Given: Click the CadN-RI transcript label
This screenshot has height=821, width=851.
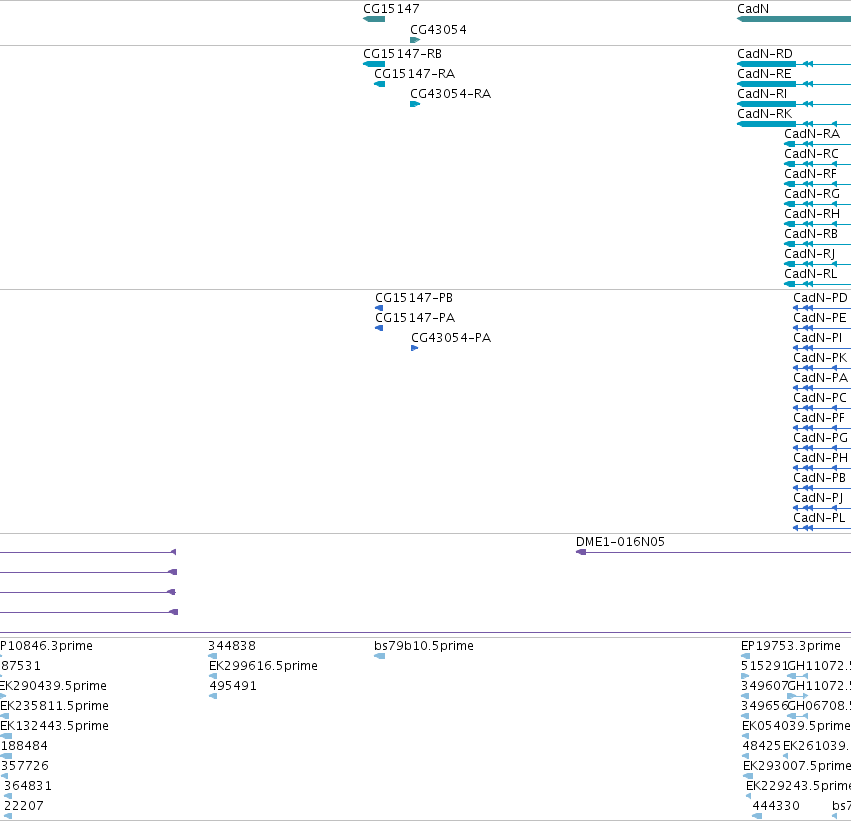Looking at the screenshot, I should click(x=761, y=94).
